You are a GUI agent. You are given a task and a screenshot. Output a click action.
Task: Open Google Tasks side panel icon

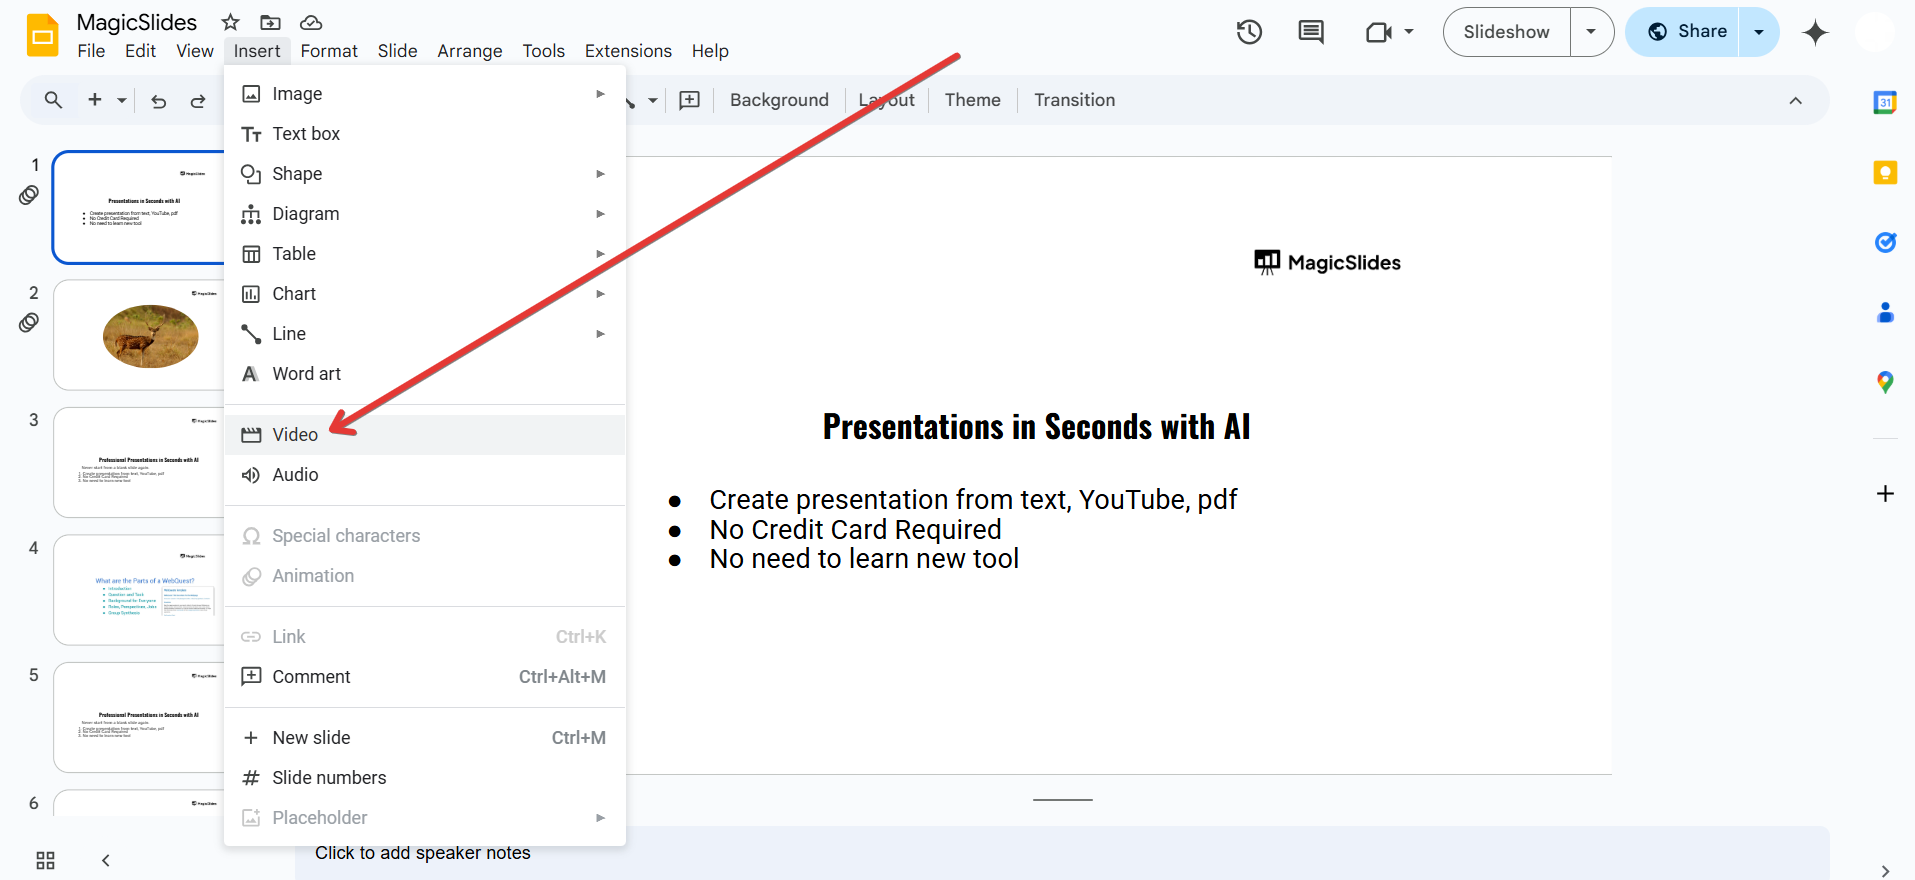(x=1885, y=242)
